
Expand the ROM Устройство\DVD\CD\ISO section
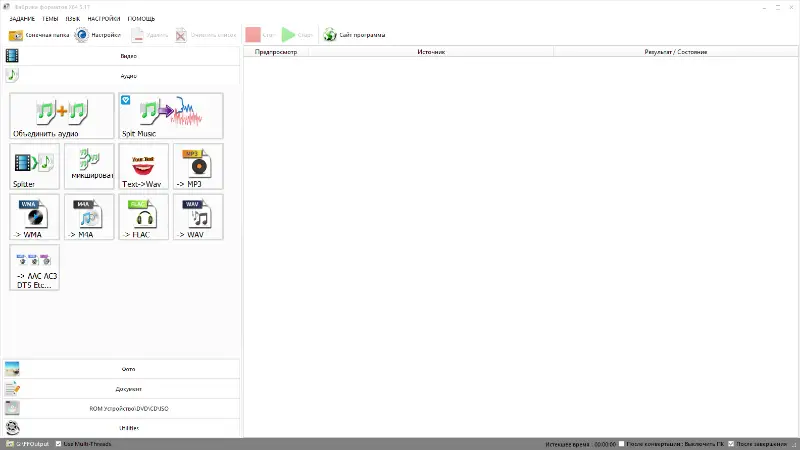click(x=121, y=408)
